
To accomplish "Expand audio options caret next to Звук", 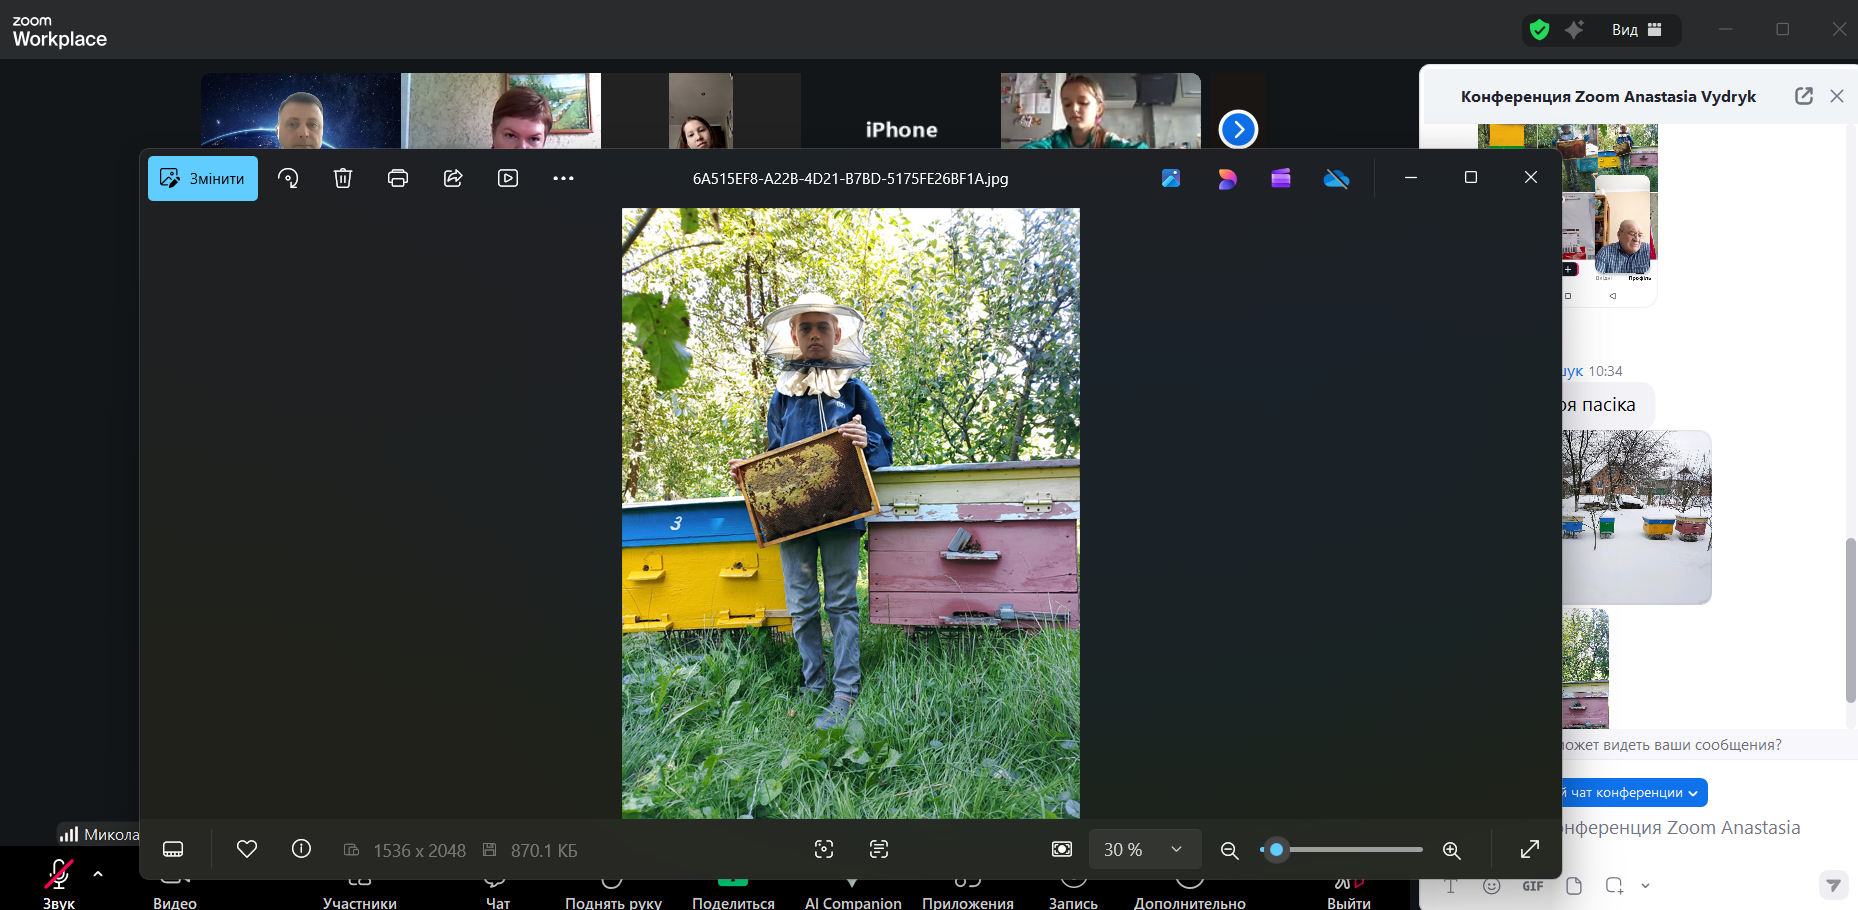I will coord(98,874).
